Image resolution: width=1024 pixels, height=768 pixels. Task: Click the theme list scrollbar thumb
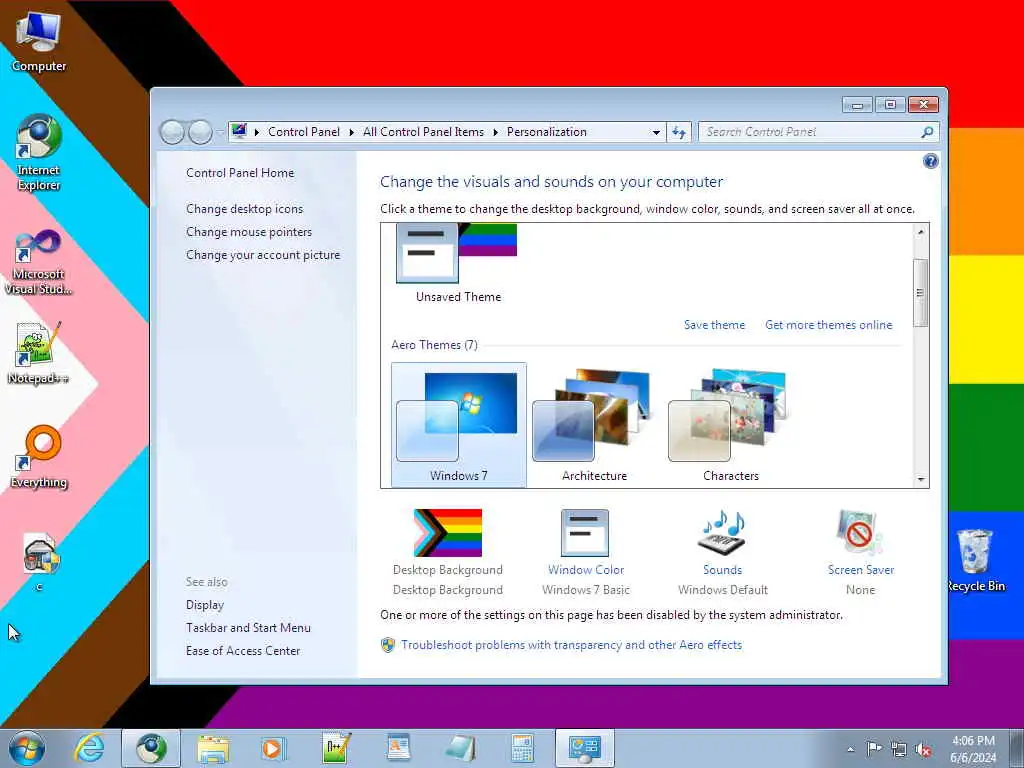pyautogui.click(x=921, y=293)
